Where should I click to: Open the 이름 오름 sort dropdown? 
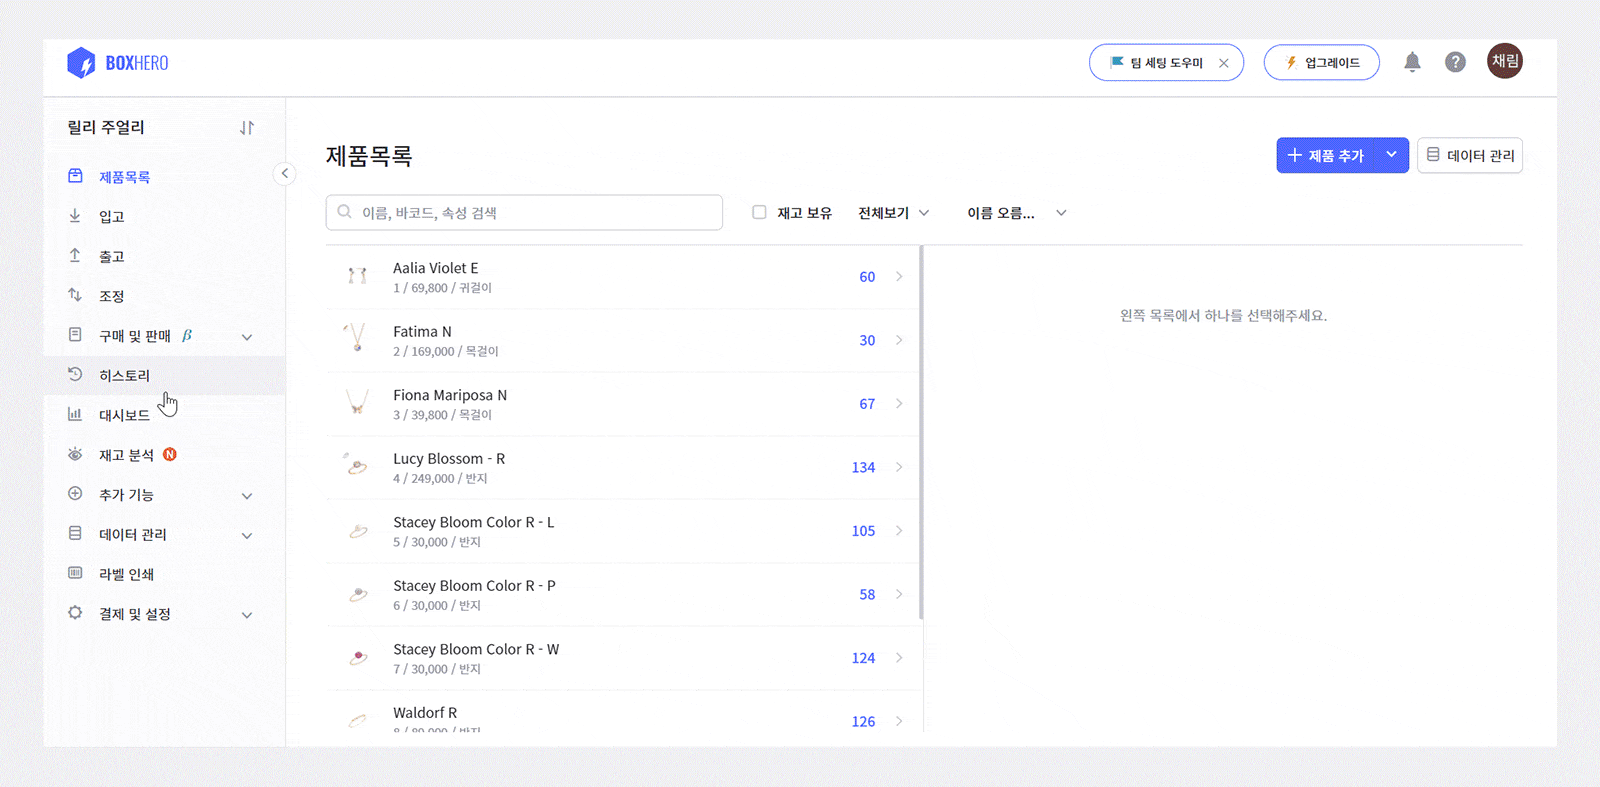(1016, 213)
